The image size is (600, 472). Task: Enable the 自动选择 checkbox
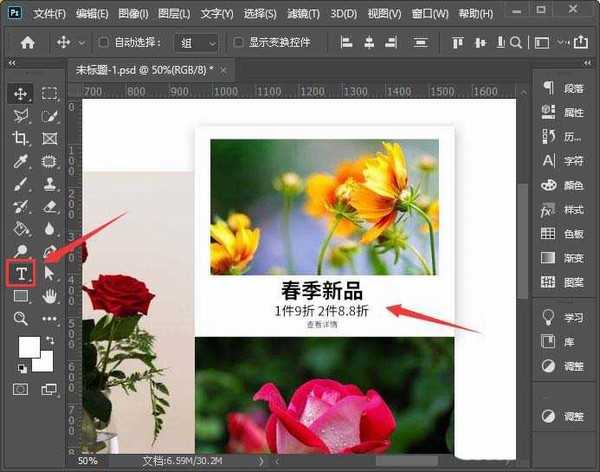(x=105, y=44)
